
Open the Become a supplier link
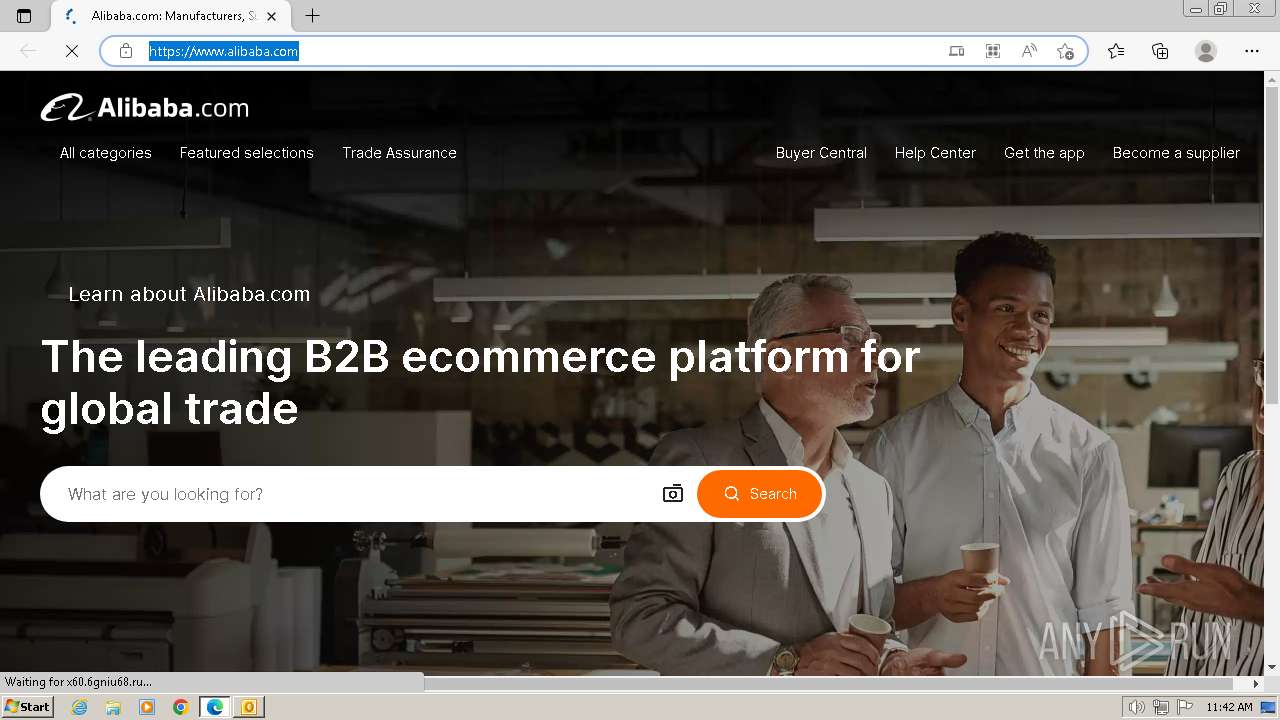click(x=1176, y=153)
